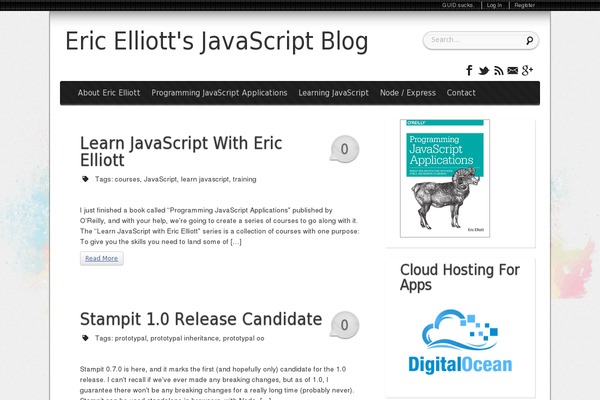
Task: Open comment bubble for Stampit 1.0 post
Action: [x=344, y=325]
